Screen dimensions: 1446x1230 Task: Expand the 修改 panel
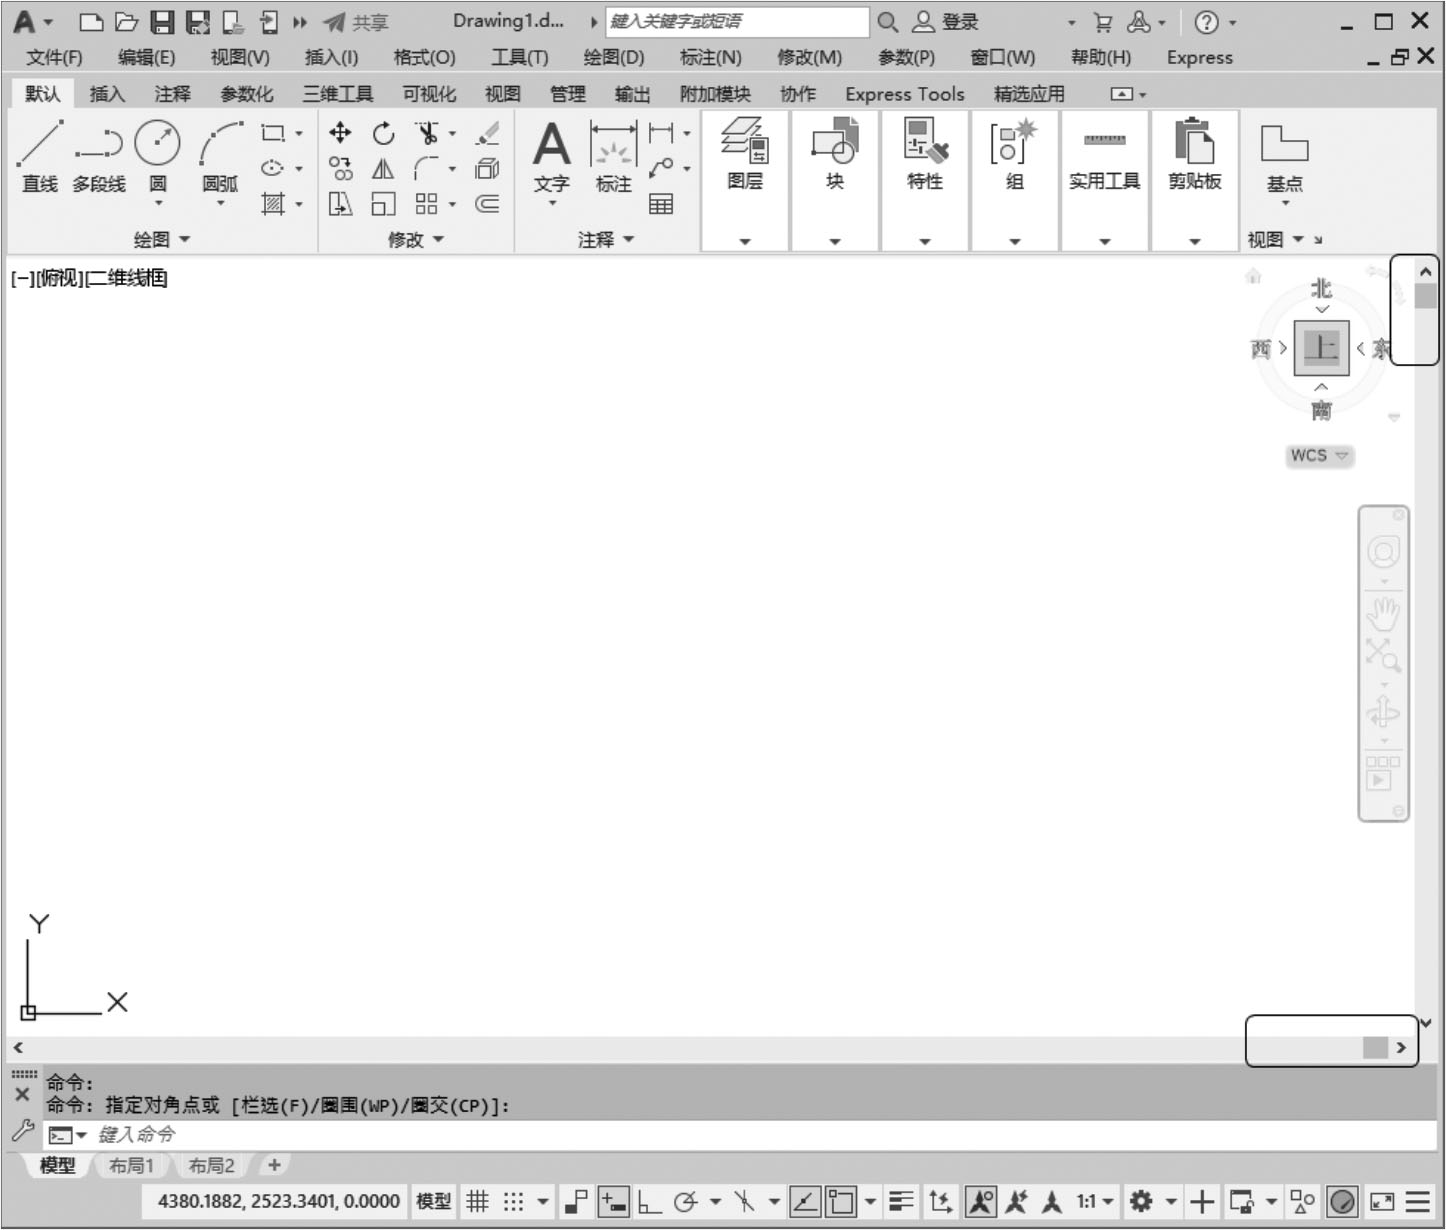click(416, 240)
